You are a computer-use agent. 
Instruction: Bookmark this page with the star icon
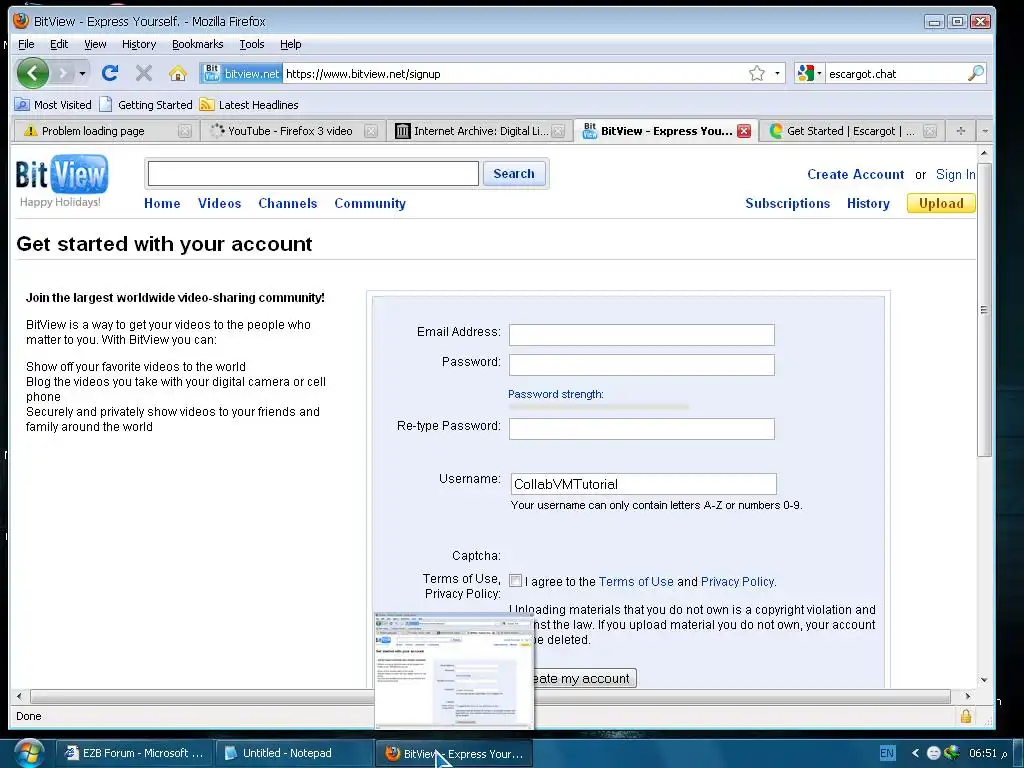coord(756,73)
